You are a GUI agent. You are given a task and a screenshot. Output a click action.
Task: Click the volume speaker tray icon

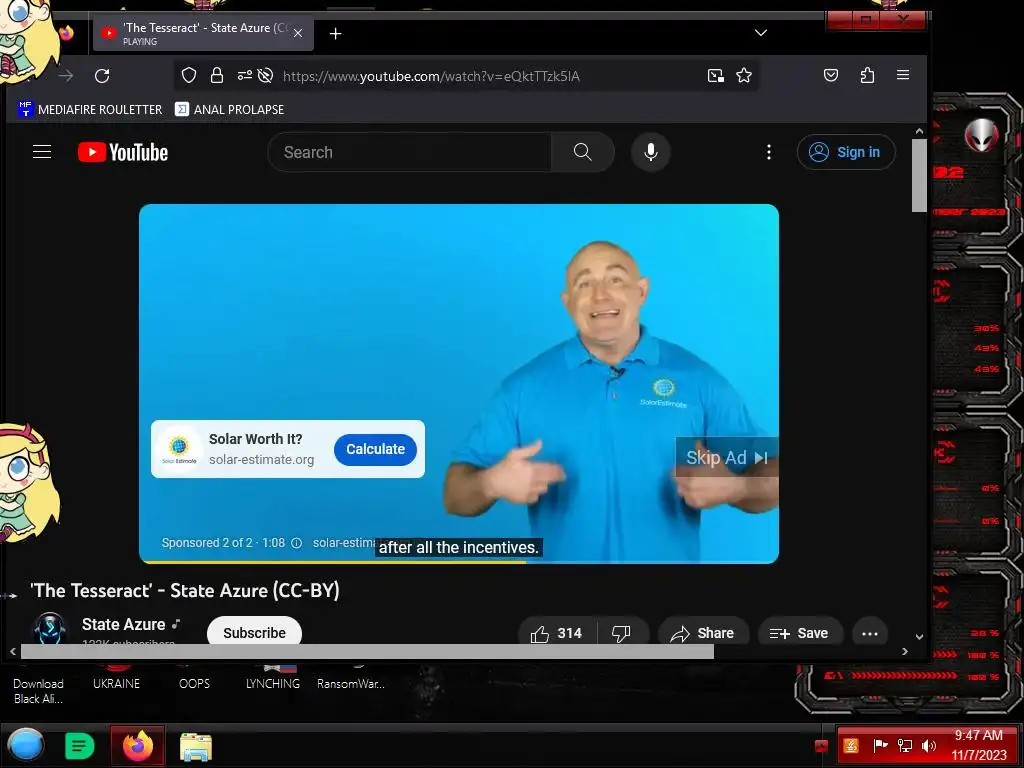pos(928,746)
